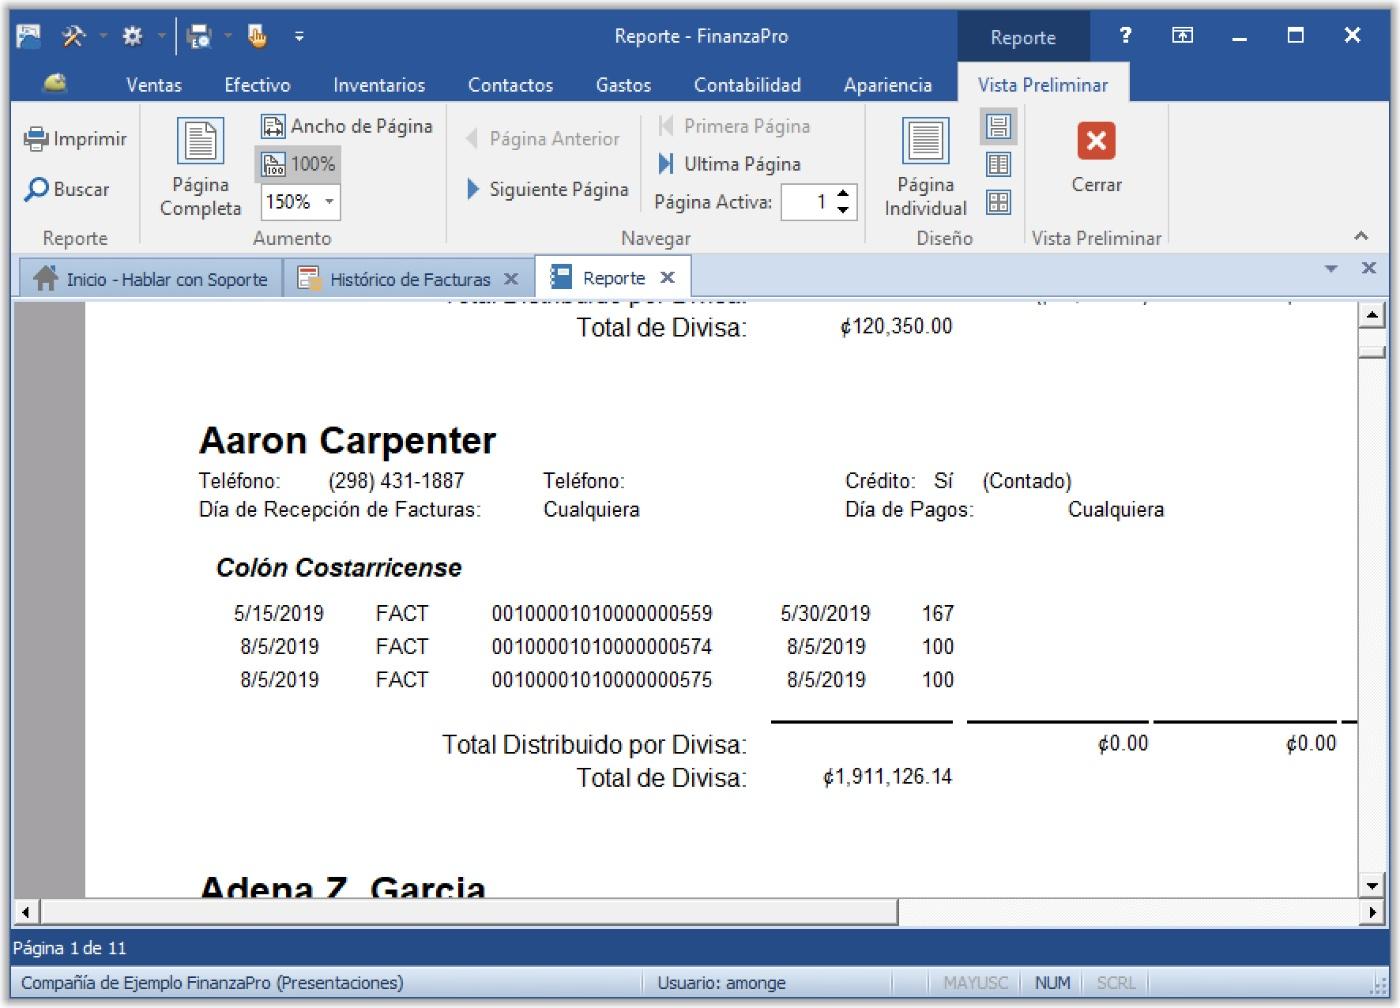The image size is (1400, 1008).
Task: Jump to Ultima Página
Action: point(729,164)
